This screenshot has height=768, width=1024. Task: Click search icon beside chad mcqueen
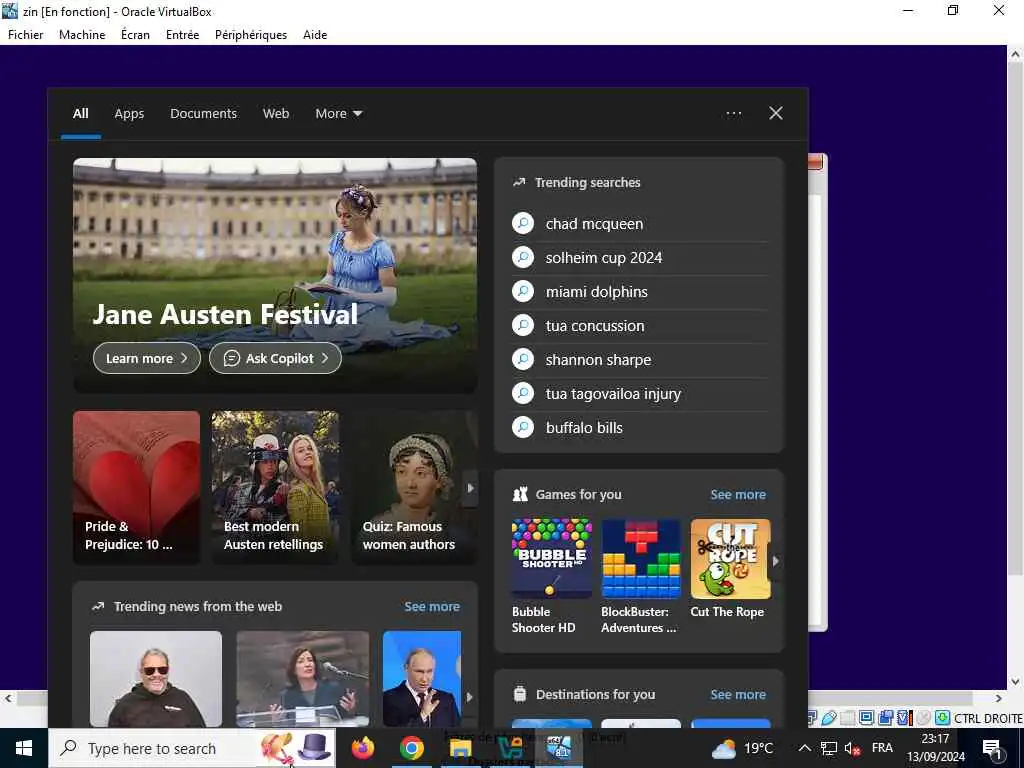[x=523, y=224]
